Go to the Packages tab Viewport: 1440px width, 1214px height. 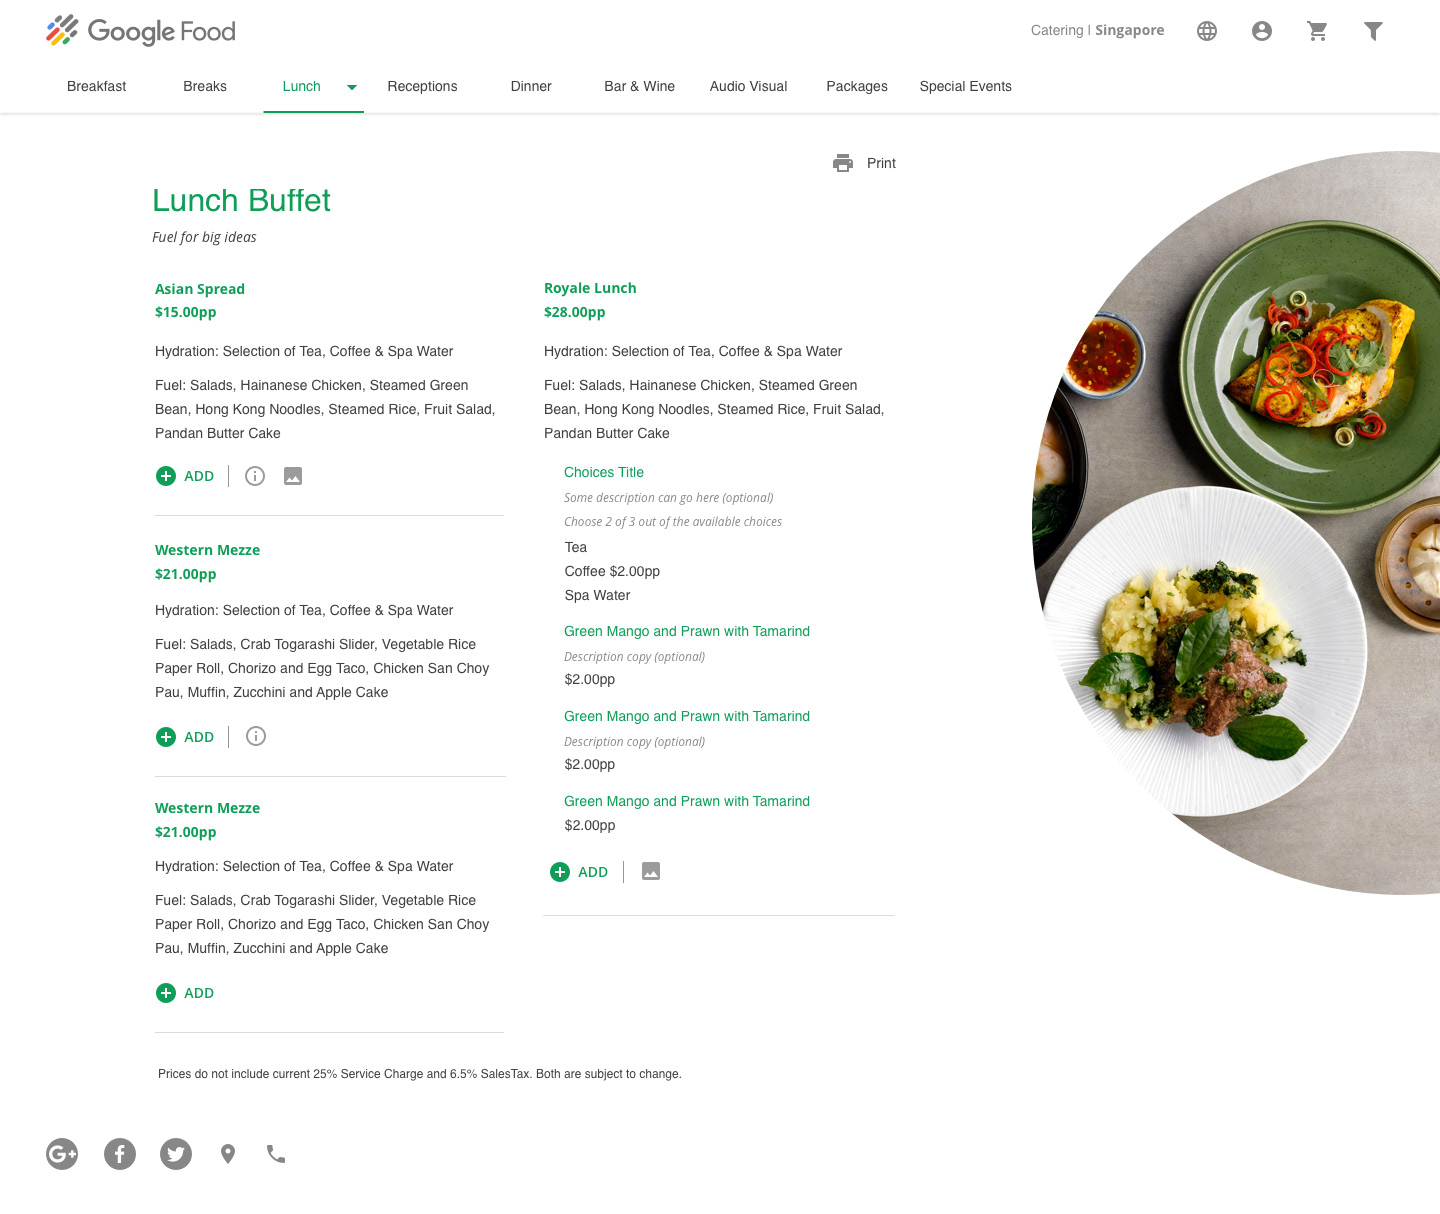[857, 86]
